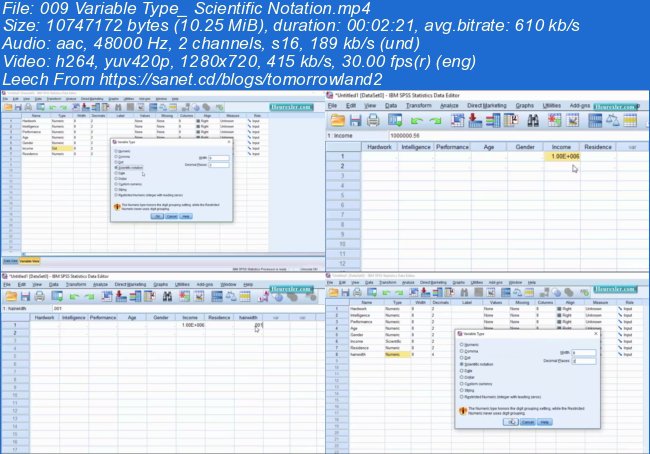Click Split File icon in bottom-left panel
This screenshot has height=454, width=650.
coord(217,296)
